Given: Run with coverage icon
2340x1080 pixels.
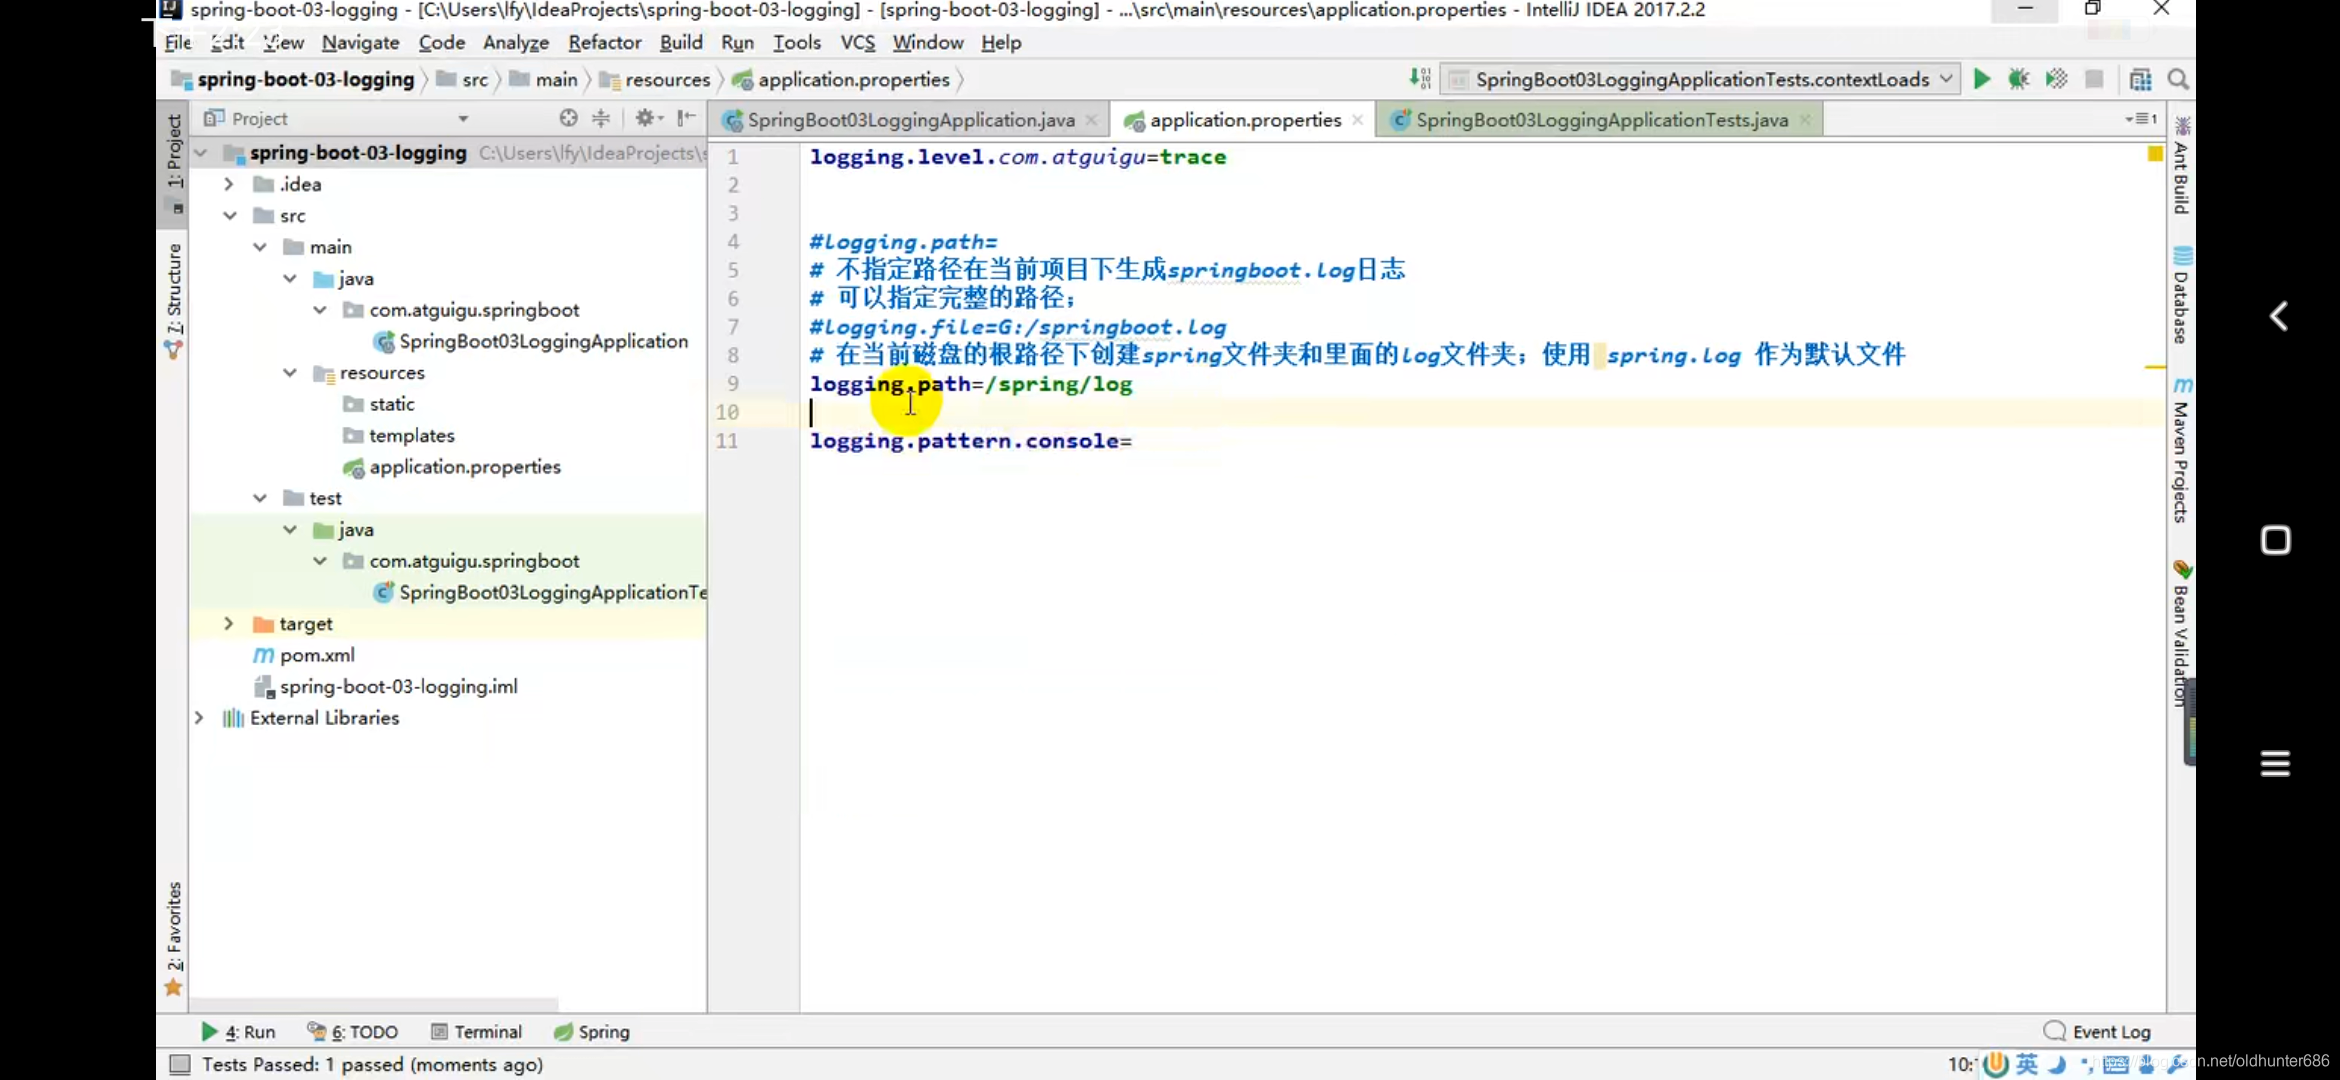Looking at the screenshot, I should click(2056, 79).
